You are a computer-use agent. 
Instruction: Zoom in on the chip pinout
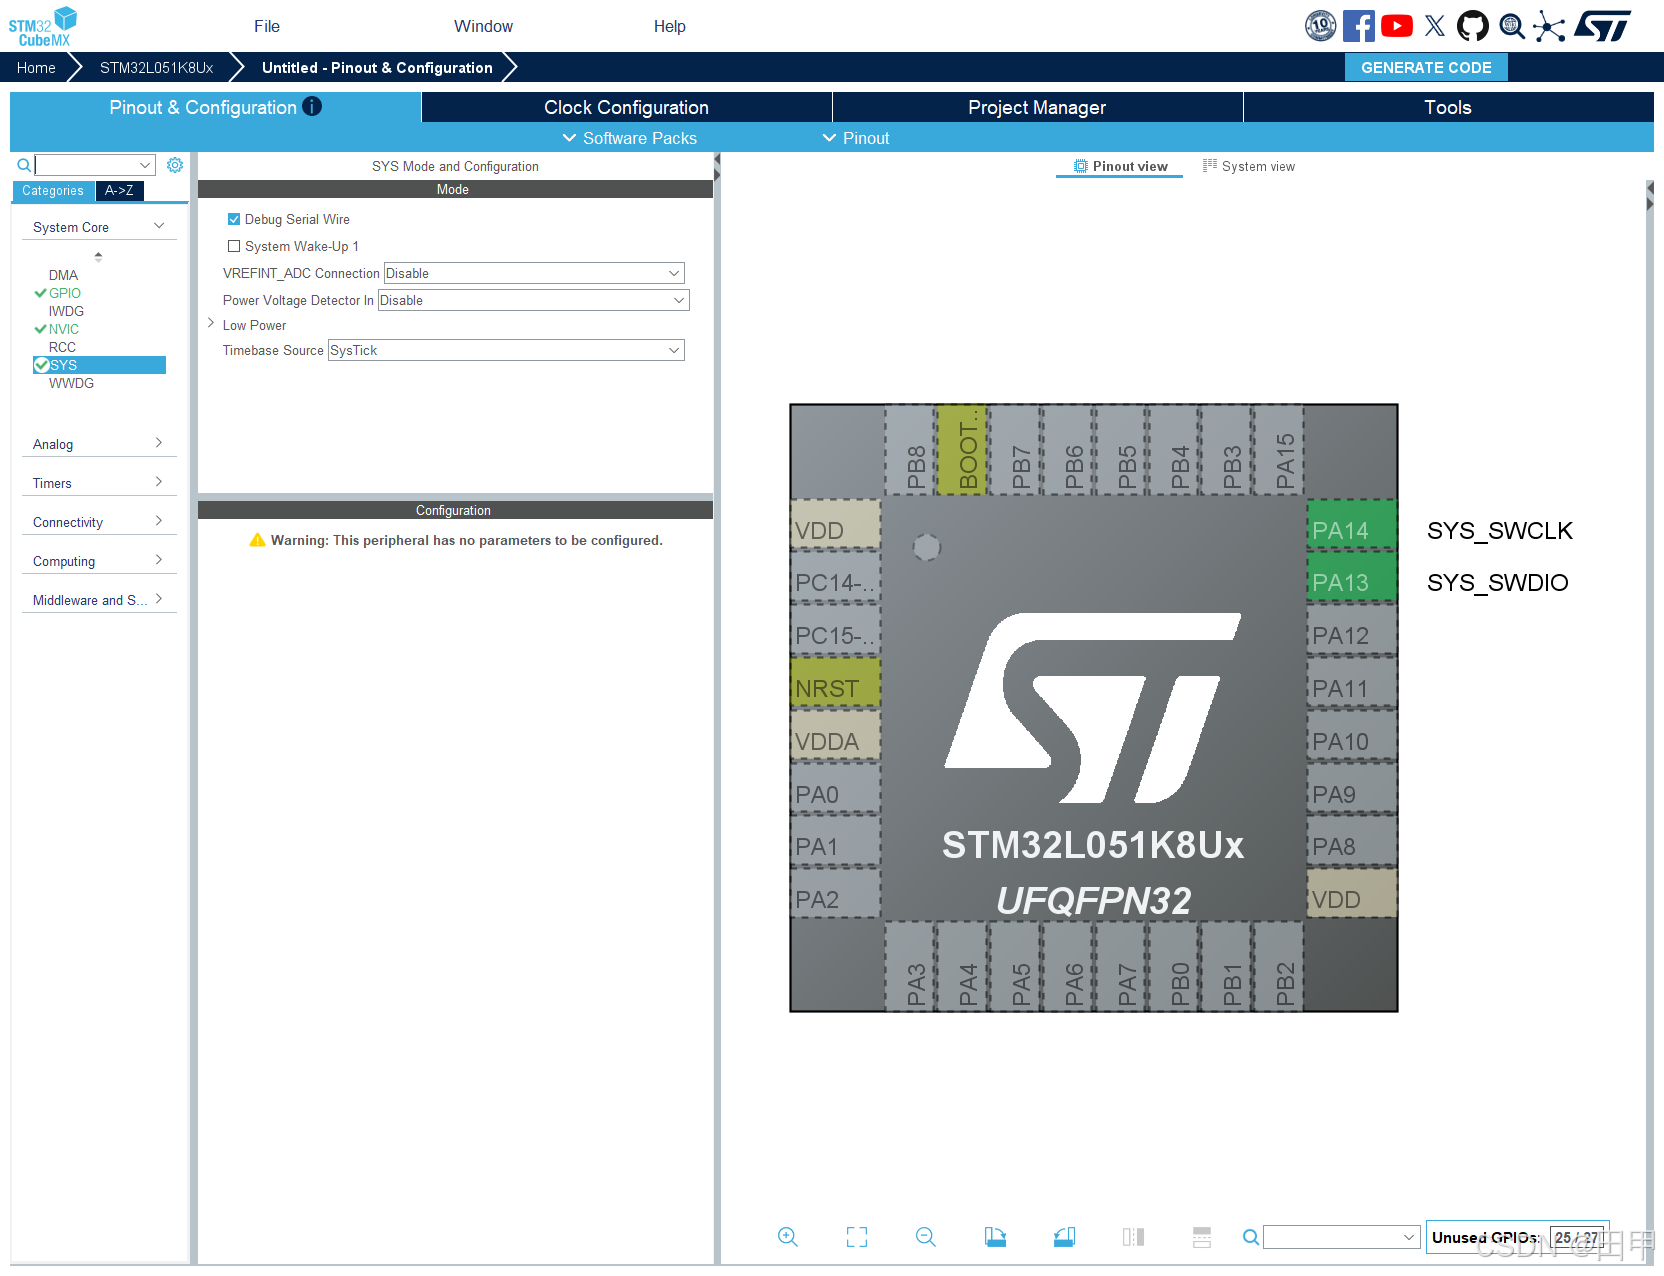tap(788, 1237)
